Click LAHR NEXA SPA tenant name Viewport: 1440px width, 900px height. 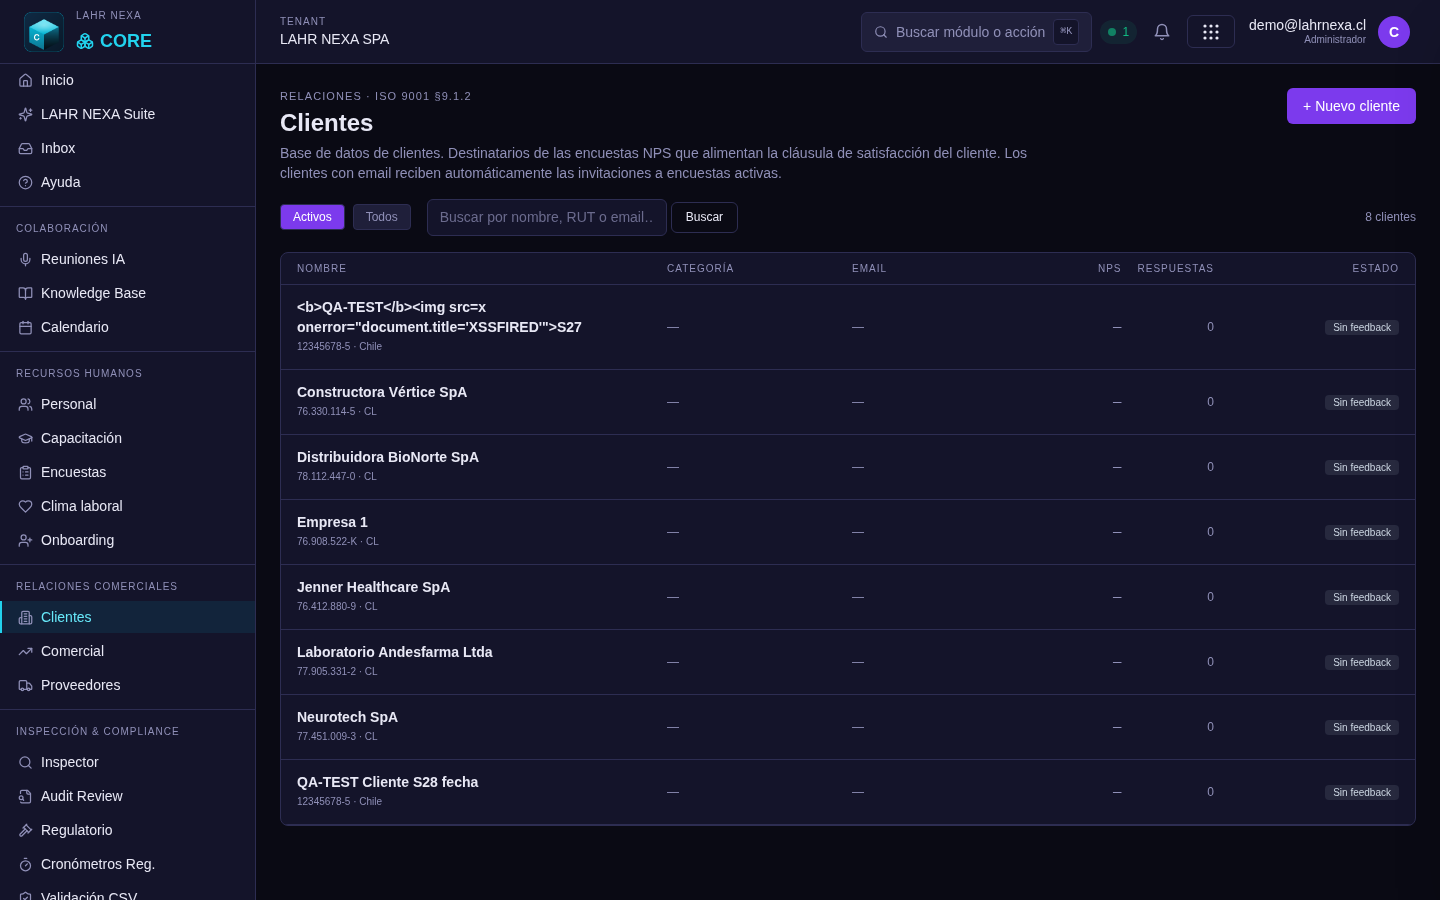pos(335,39)
